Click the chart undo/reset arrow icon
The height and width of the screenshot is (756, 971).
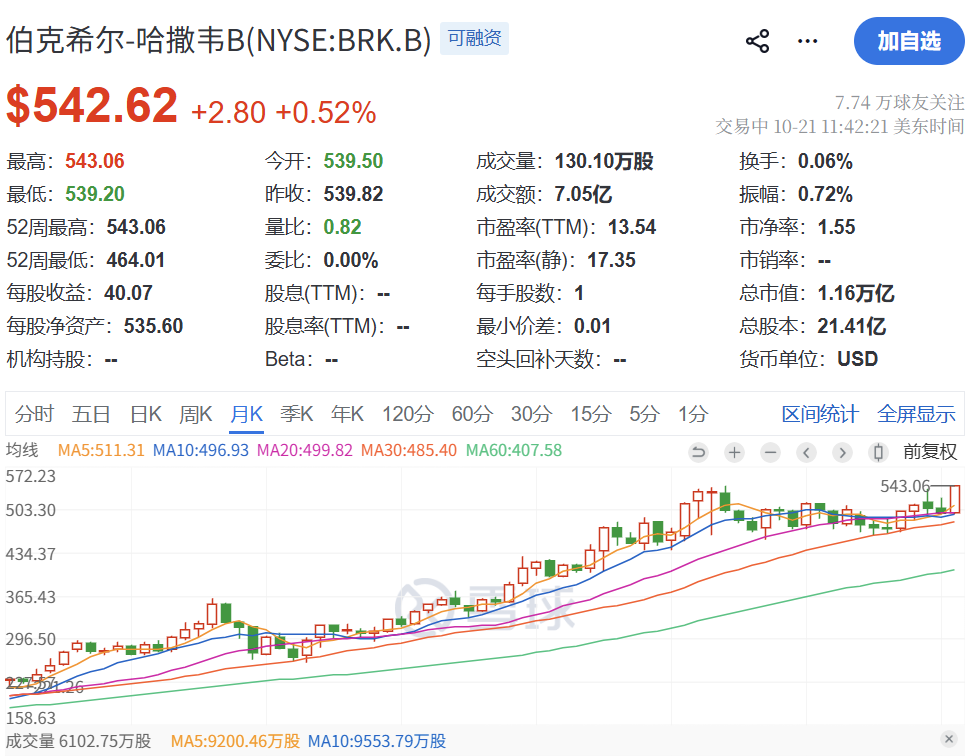click(699, 453)
